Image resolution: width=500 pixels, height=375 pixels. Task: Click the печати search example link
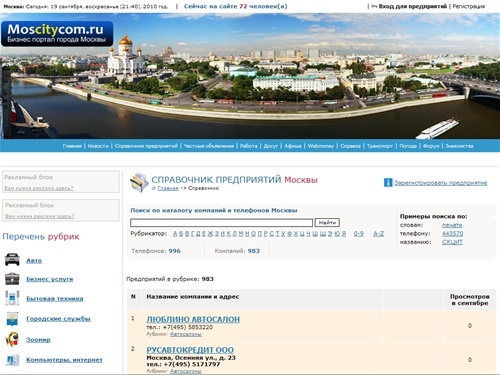(452, 225)
